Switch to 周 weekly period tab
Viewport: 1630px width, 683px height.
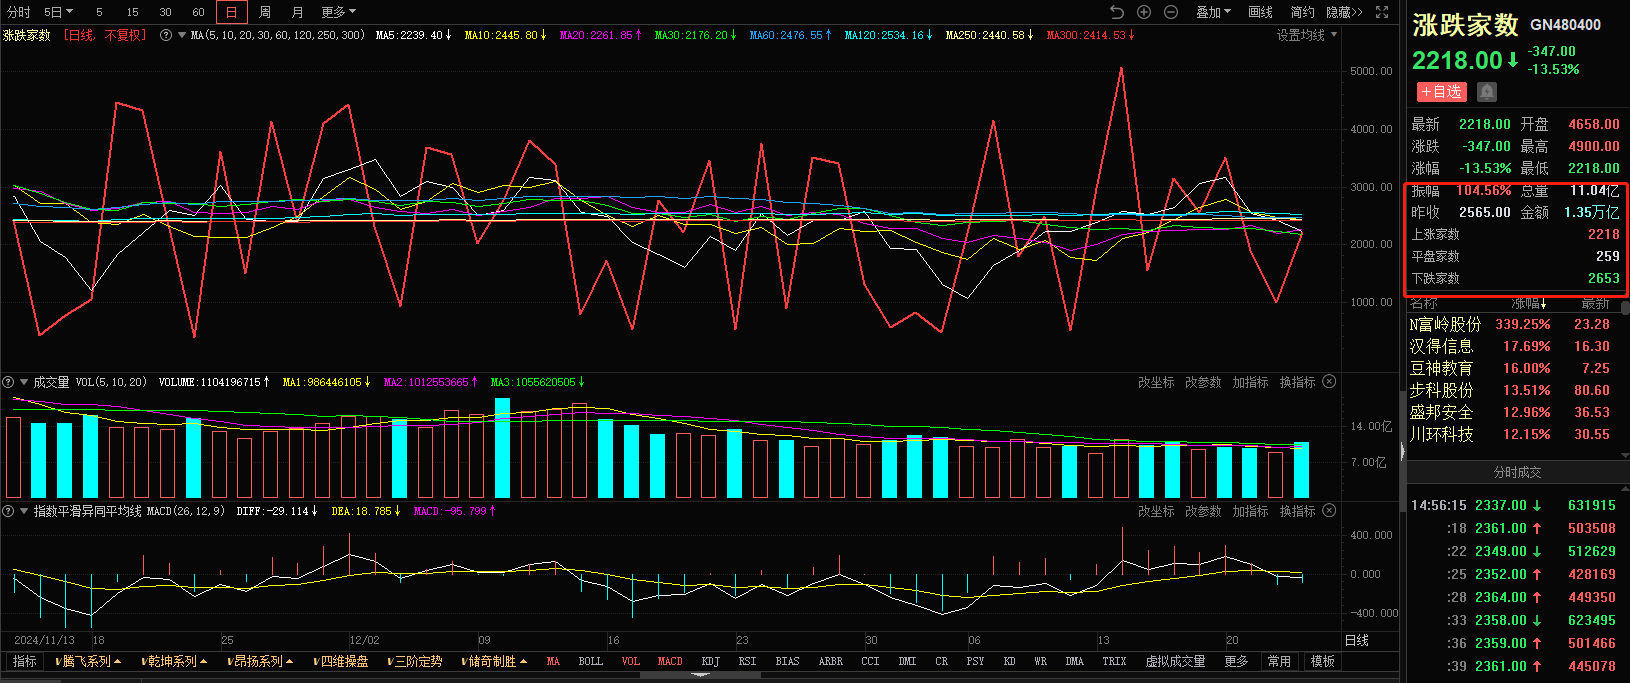pos(265,12)
